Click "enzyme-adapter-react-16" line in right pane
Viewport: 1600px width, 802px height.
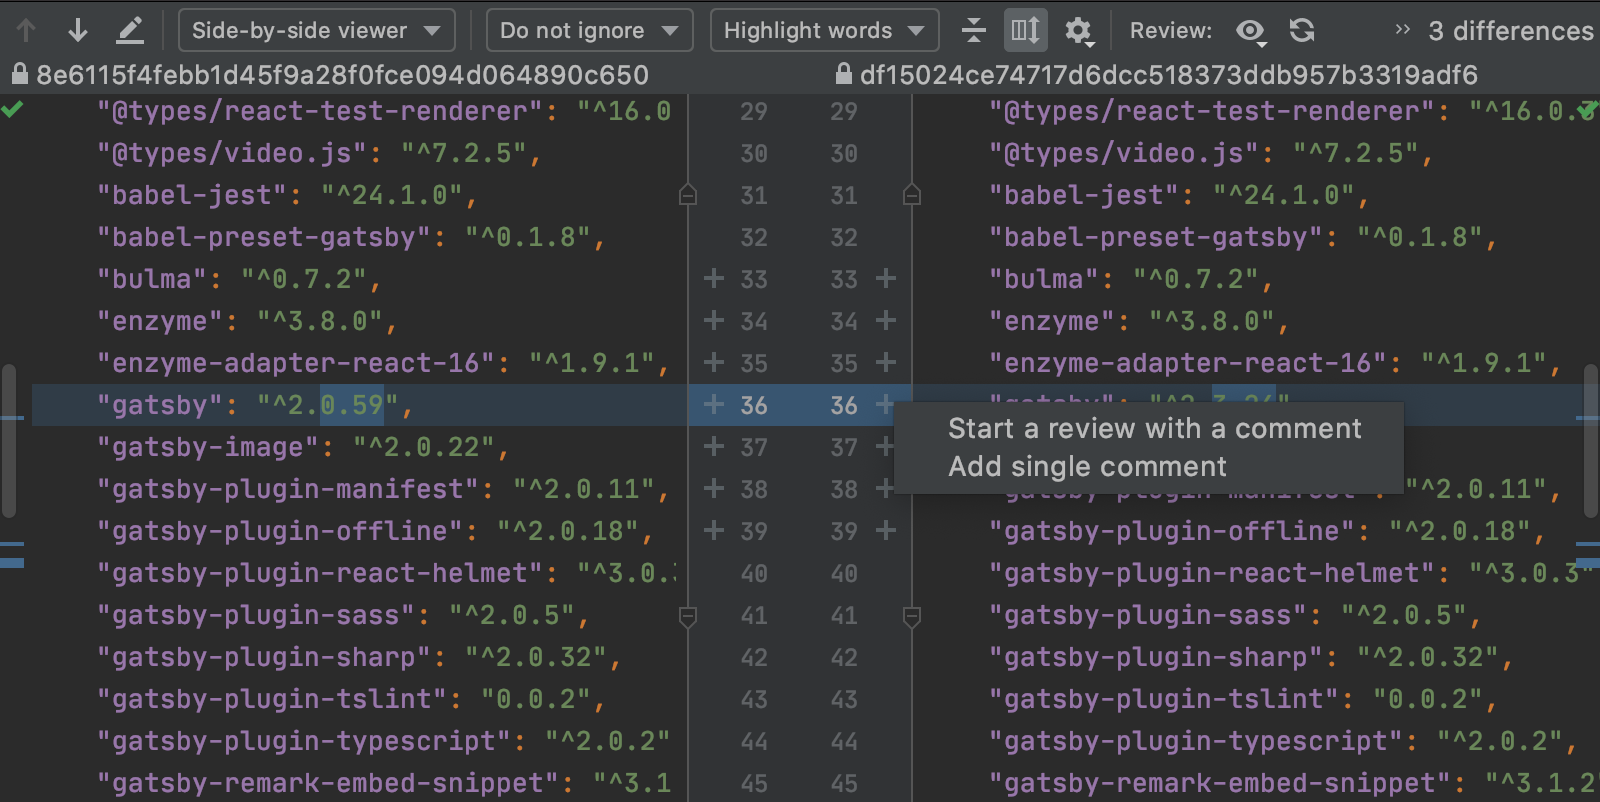coord(1274,363)
